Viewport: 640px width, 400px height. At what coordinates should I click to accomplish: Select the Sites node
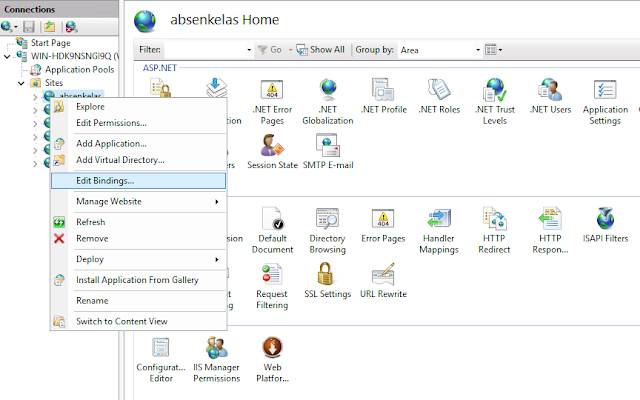point(53,83)
